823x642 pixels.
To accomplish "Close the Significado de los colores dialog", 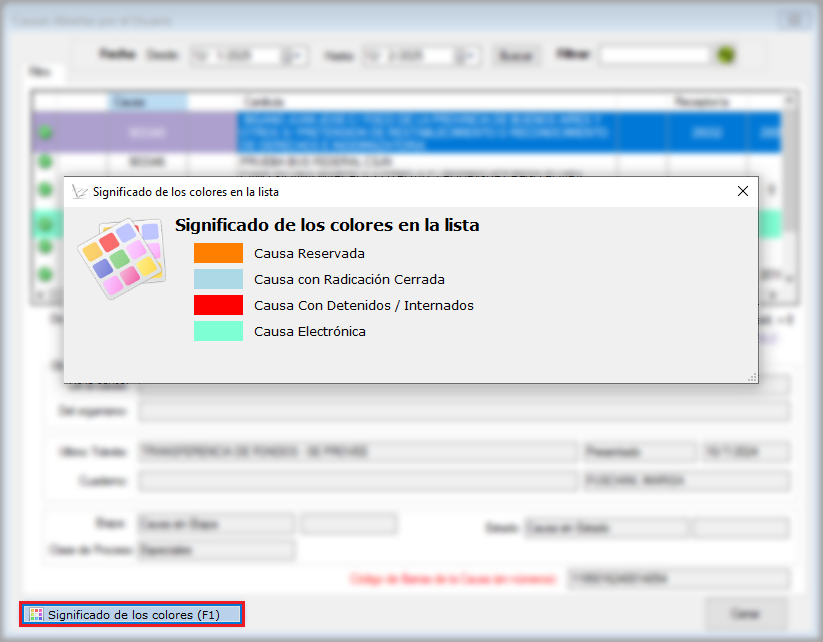I will (x=742, y=191).
